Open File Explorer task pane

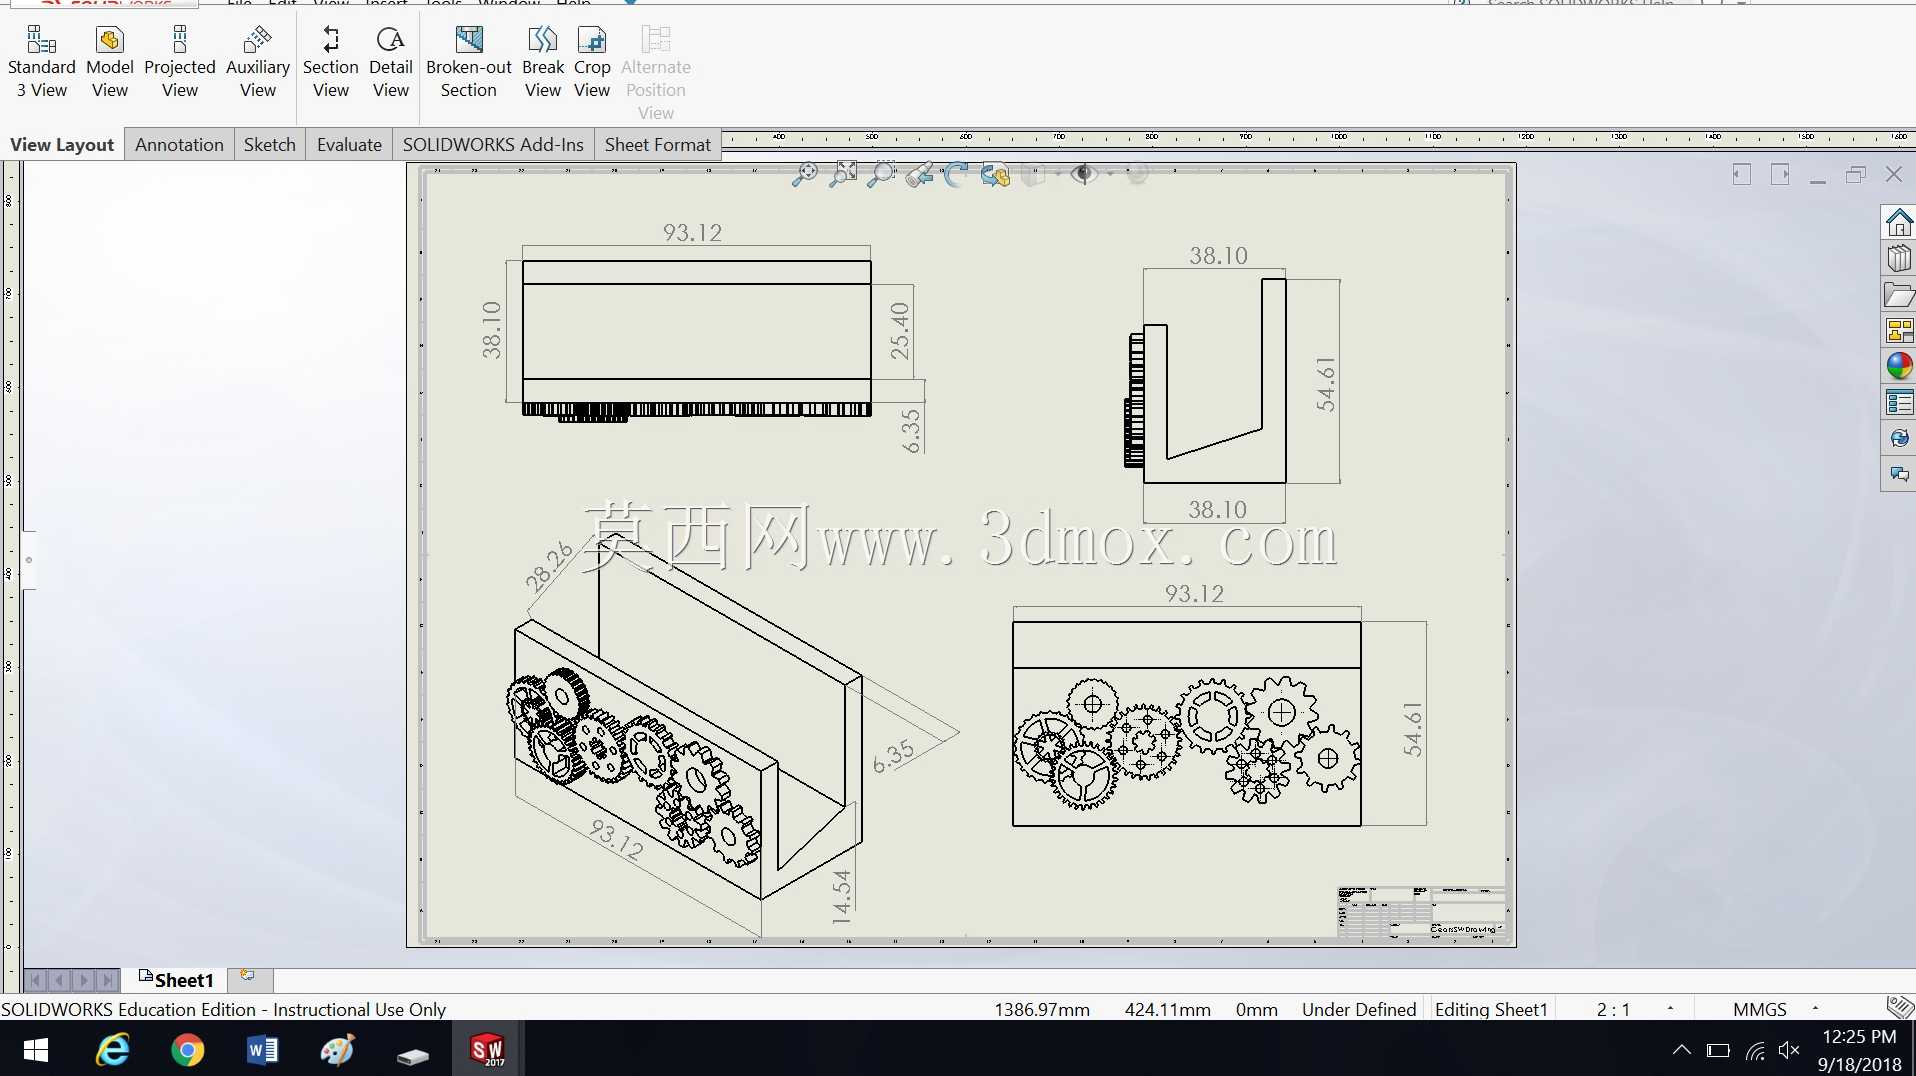(x=1899, y=294)
